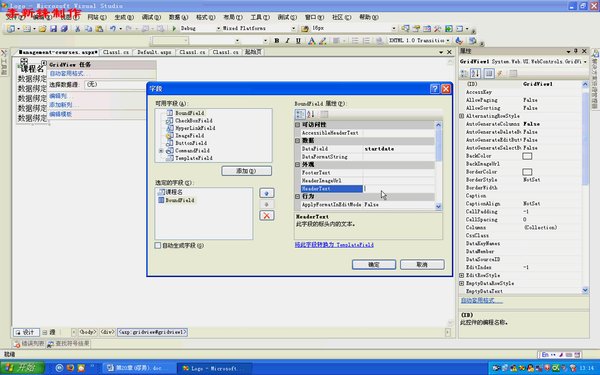Image resolution: width=600 pixels, height=375 pixels.
Task: Expand the AlternatingRowStyle property
Action: coord(461,116)
